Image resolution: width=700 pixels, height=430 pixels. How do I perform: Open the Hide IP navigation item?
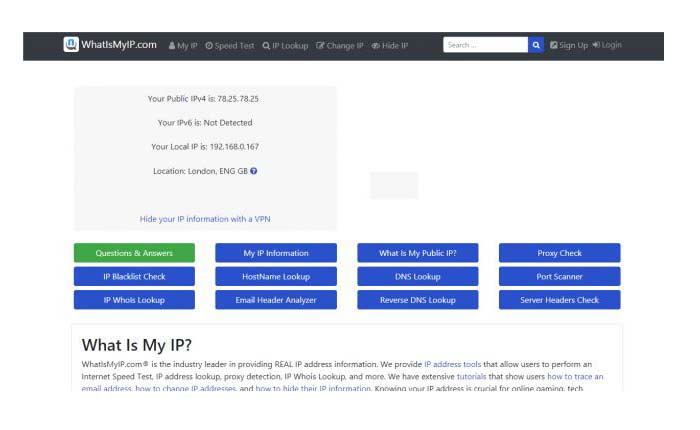tap(390, 46)
